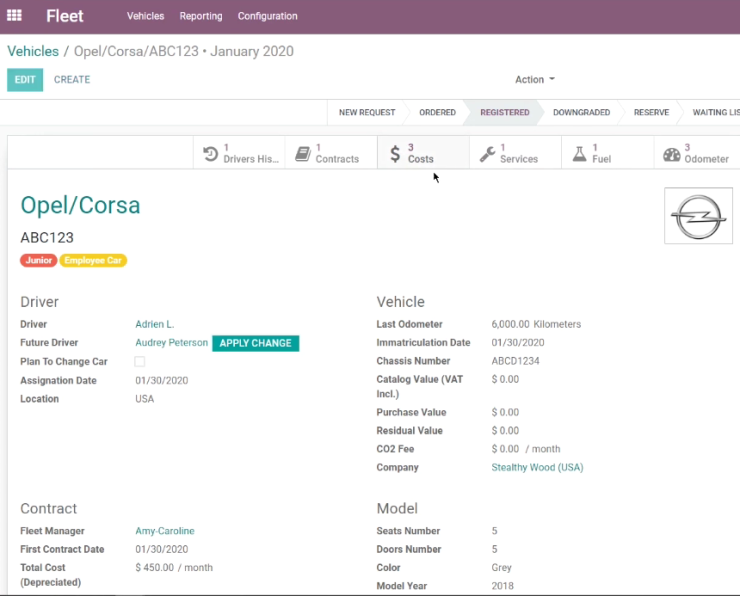740x596 pixels.
Task: Click the Color value Grey
Action: [x=501, y=568]
